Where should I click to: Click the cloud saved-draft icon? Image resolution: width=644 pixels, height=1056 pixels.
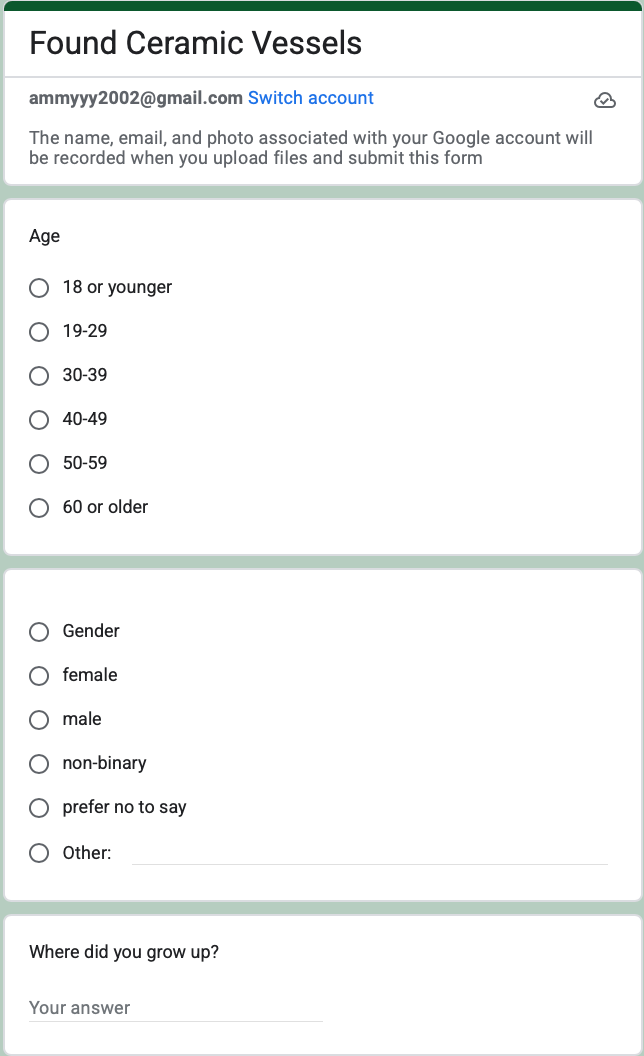pos(604,100)
